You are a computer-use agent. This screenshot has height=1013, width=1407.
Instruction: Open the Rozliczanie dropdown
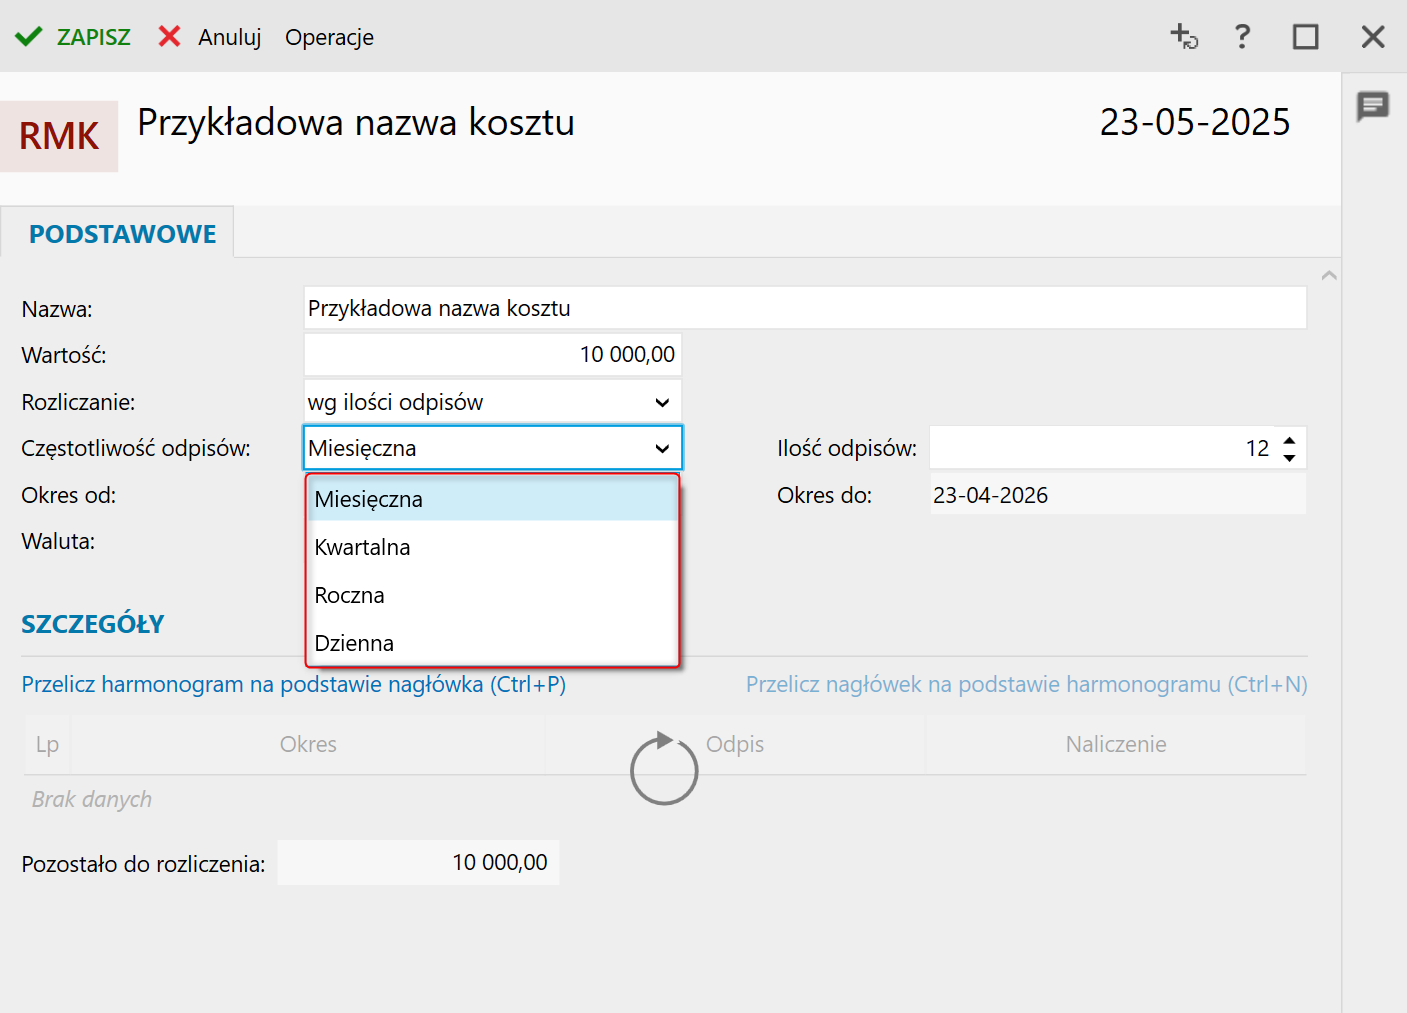tap(493, 402)
